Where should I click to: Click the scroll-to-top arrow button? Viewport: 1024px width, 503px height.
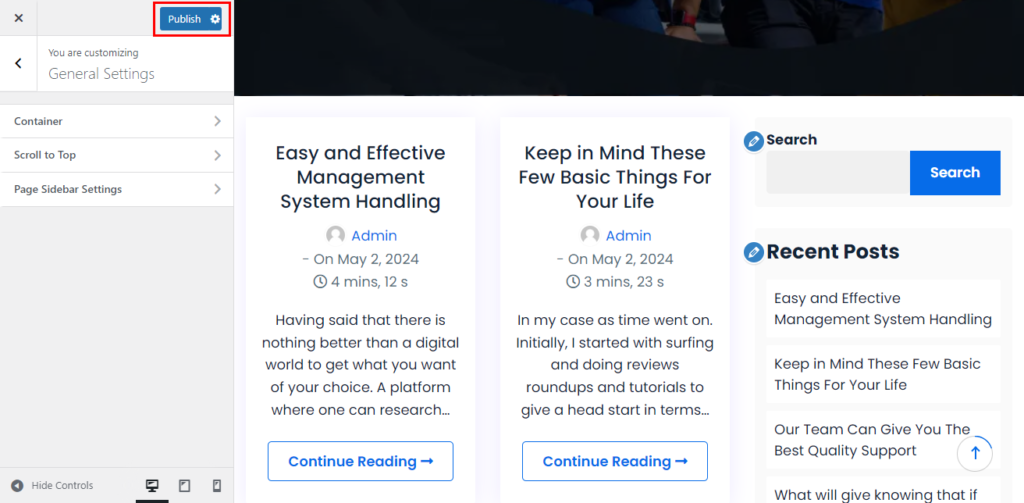point(975,453)
